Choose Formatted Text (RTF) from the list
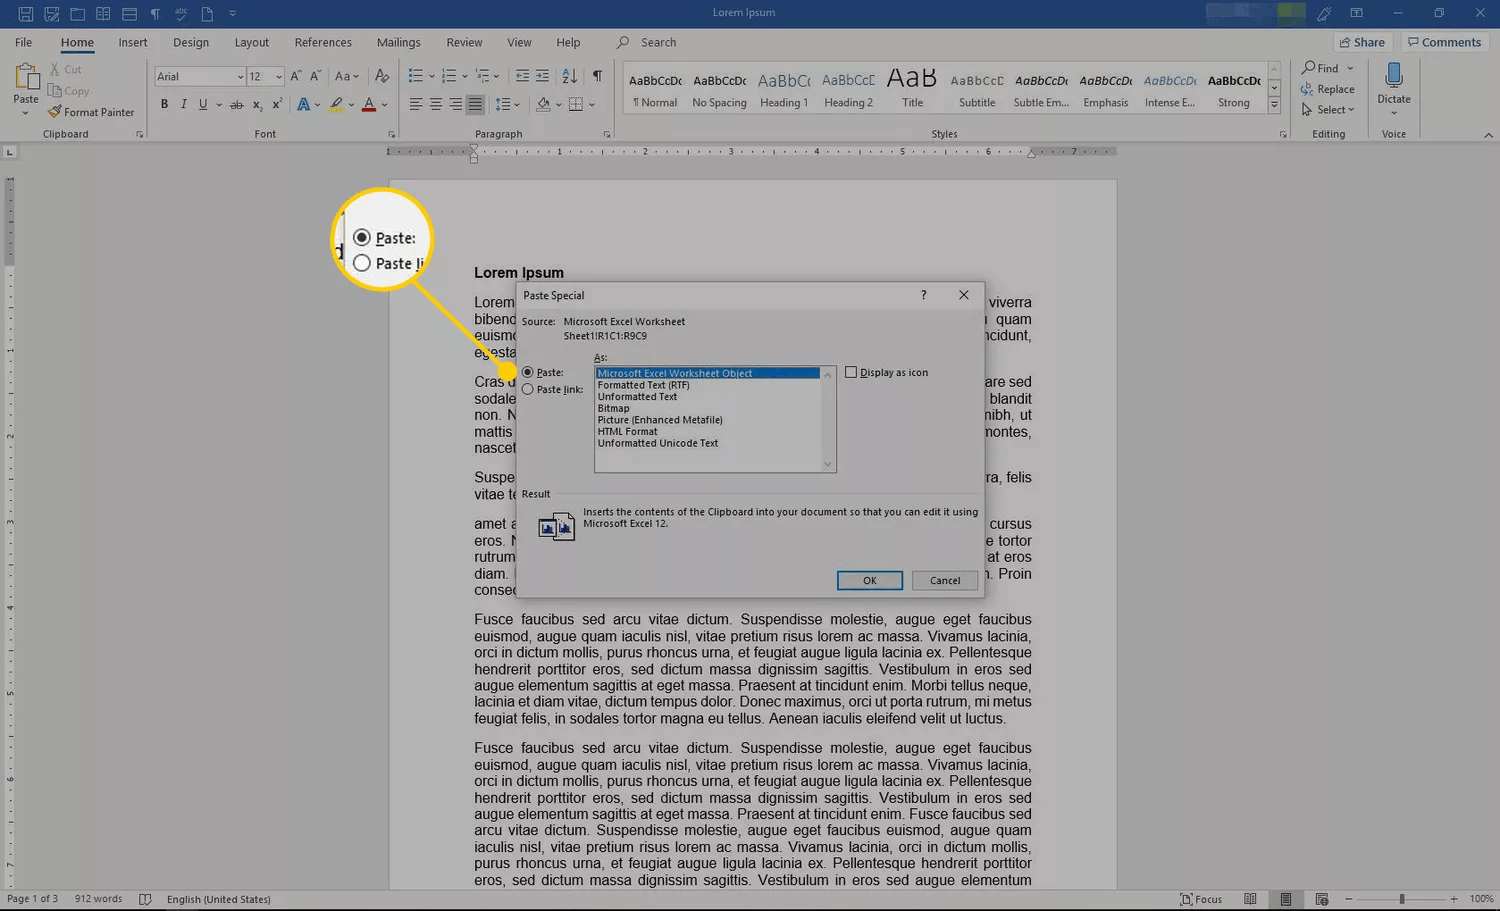Viewport: 1500px width, 911px height. (644, 385)
